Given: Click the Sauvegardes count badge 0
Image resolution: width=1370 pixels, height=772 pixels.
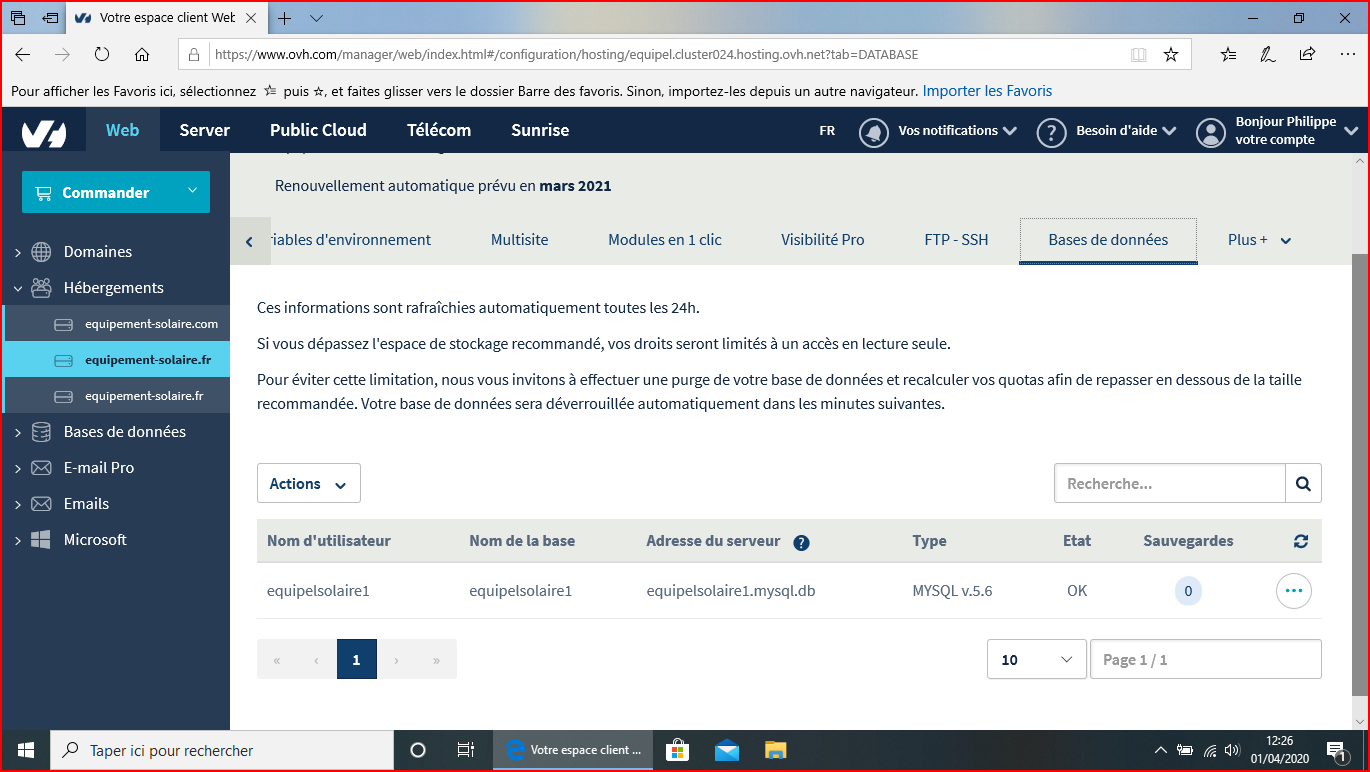Looking at the screenshot, I should [x=1188, y=591].
